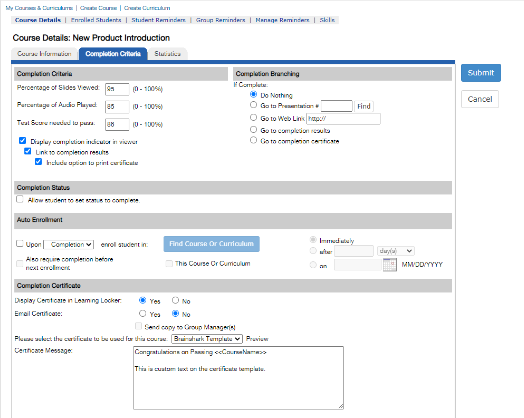Open the day(s) unit dropdown

396,251
